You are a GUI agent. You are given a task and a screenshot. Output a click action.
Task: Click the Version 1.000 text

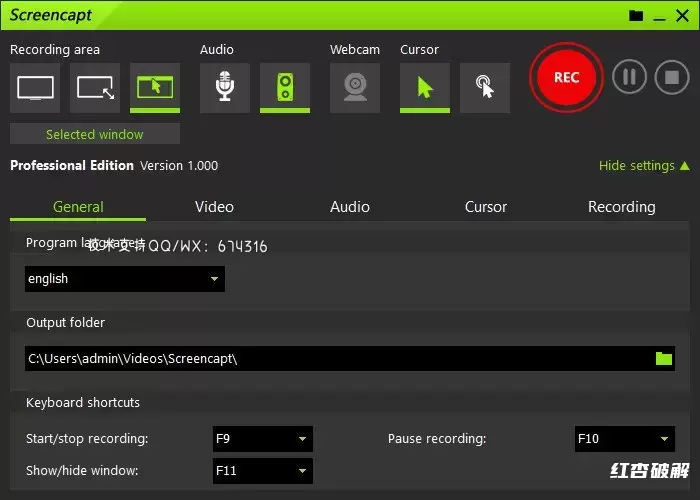pos(179,166)
